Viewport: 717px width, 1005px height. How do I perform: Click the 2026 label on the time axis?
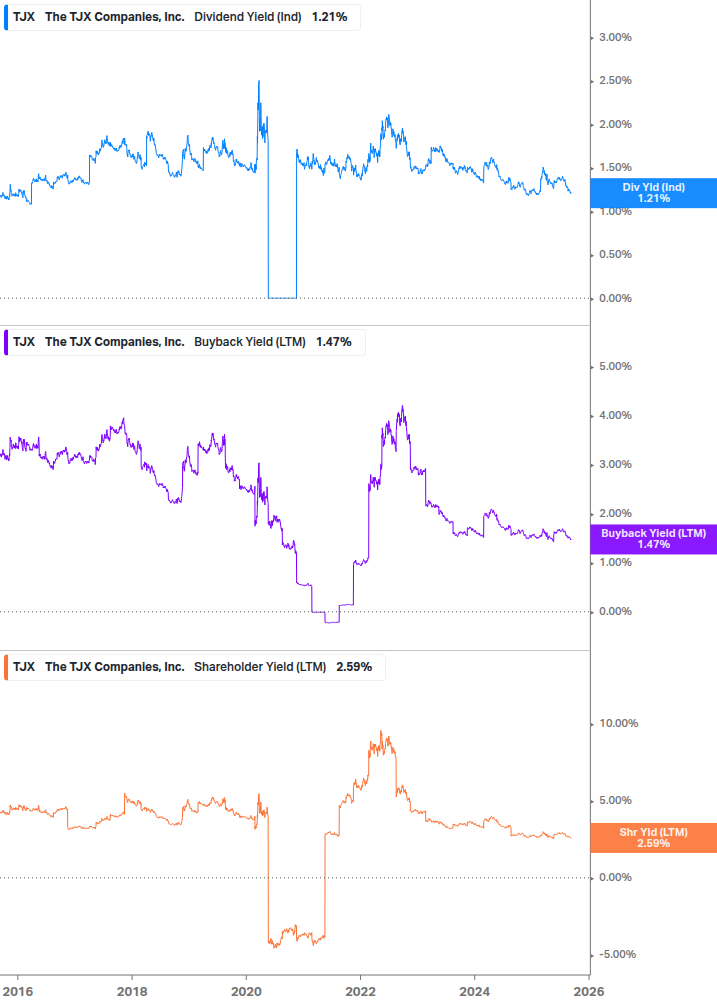589,992
